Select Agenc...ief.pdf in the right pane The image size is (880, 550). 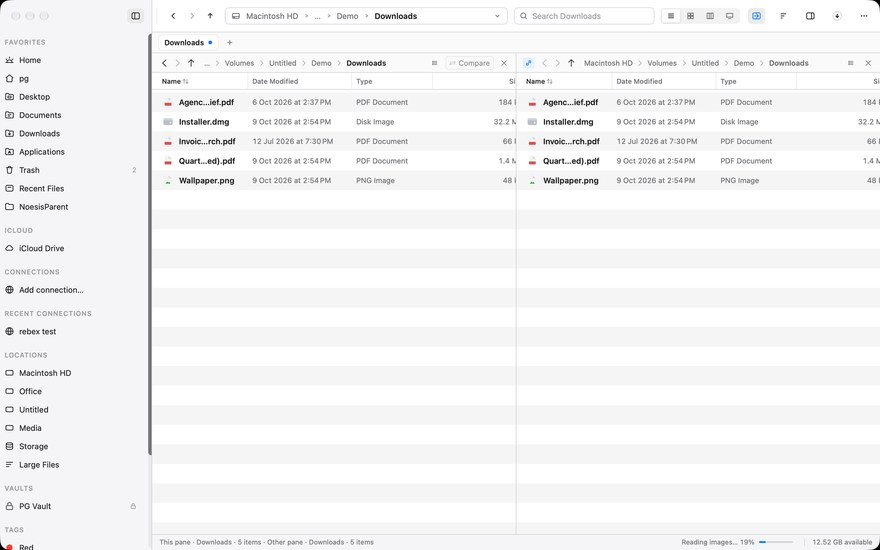pos(698,102)
